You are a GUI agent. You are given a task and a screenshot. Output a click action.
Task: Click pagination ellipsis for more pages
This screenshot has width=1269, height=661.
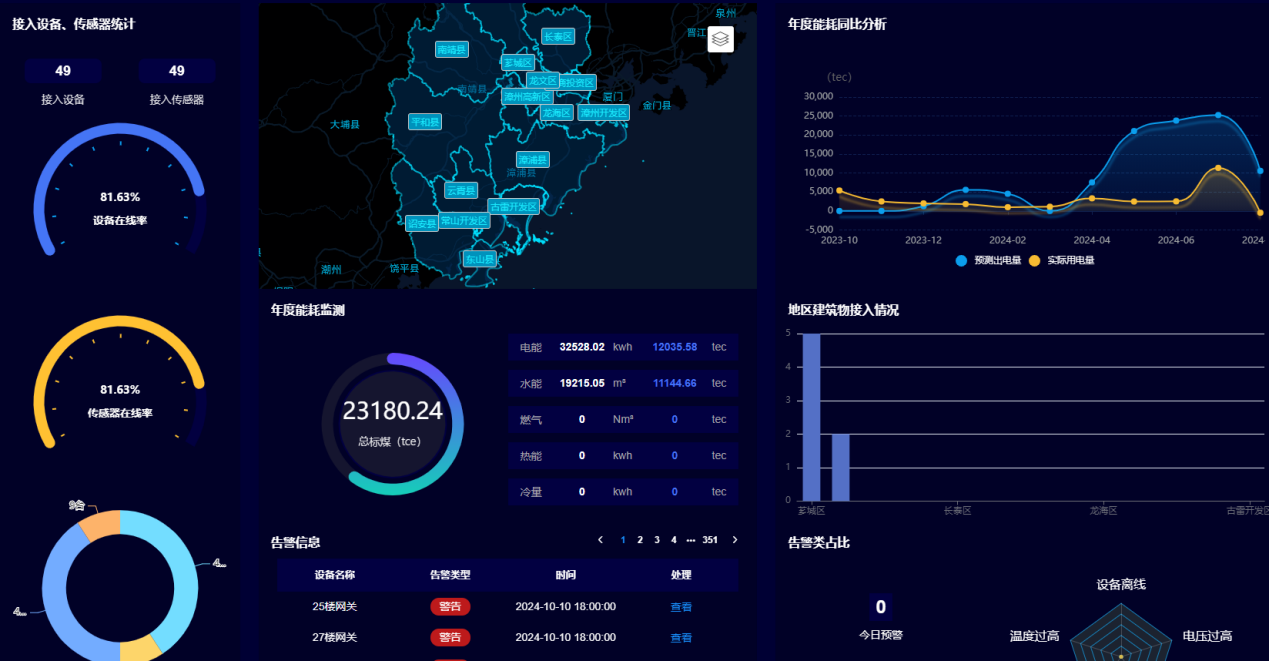690,540
